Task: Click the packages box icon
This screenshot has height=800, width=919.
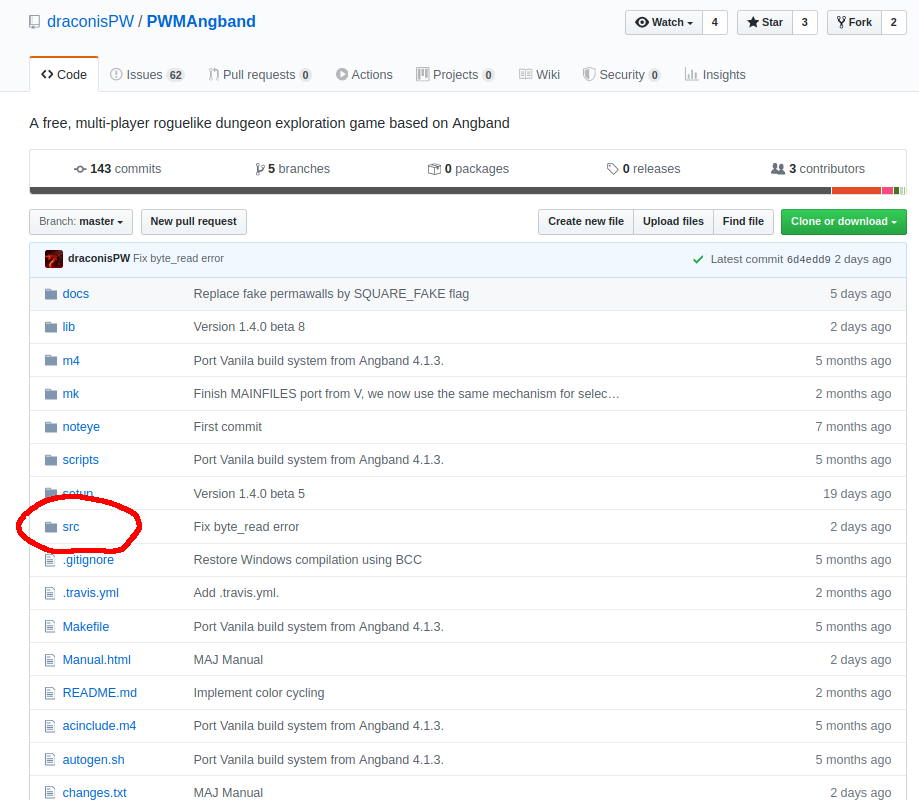Action: pyautogui.click(x=434, y=169)
